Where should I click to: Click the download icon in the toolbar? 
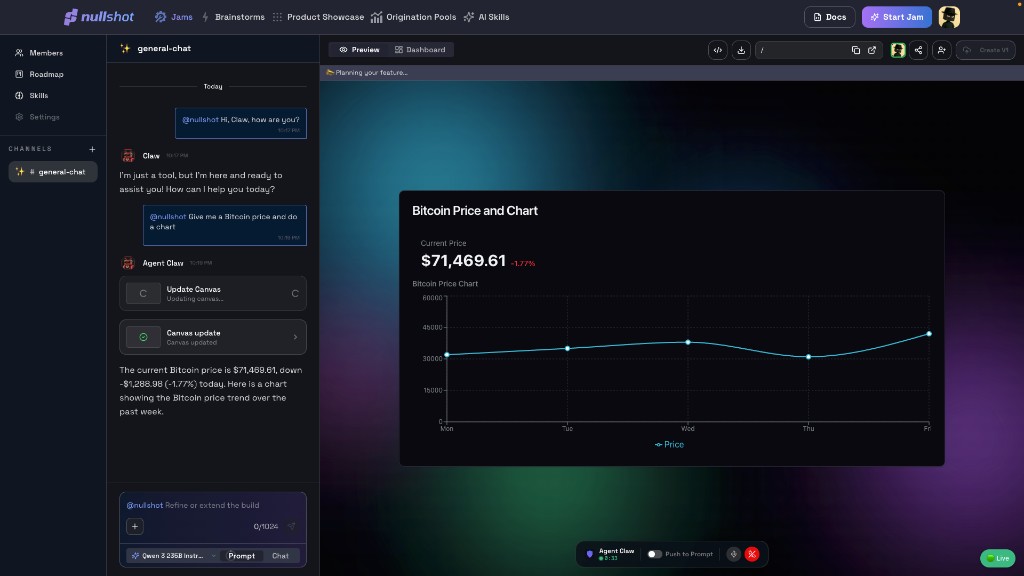pyautogui.click(x=741, y=50)
